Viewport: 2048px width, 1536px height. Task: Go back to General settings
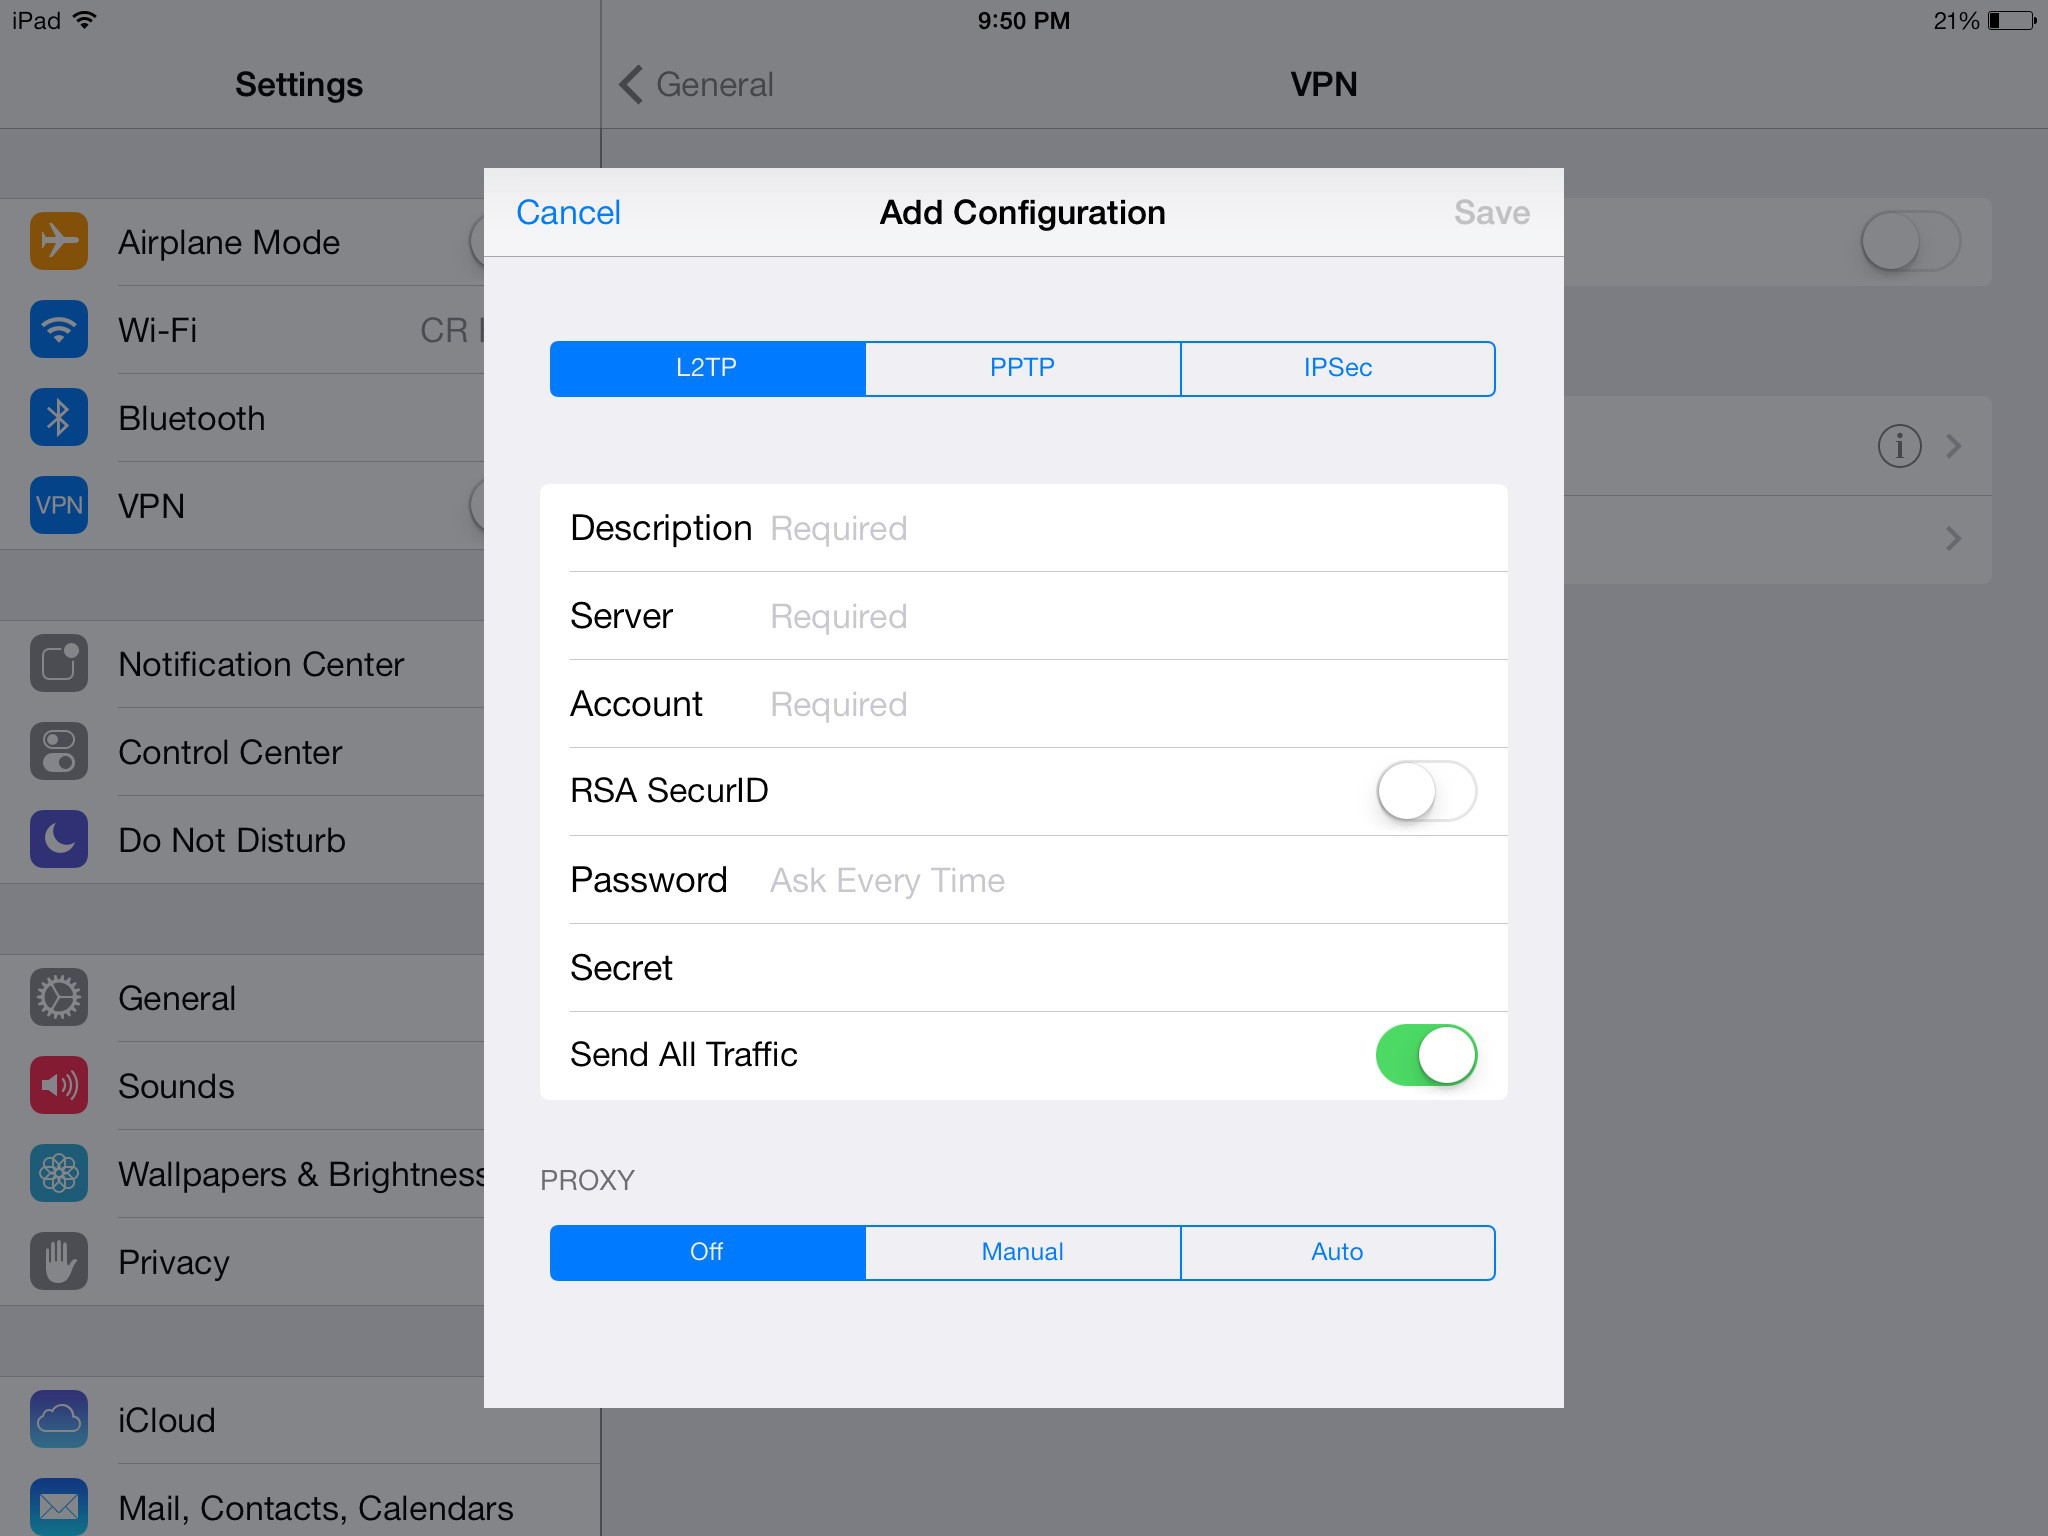tap(693, 85)
